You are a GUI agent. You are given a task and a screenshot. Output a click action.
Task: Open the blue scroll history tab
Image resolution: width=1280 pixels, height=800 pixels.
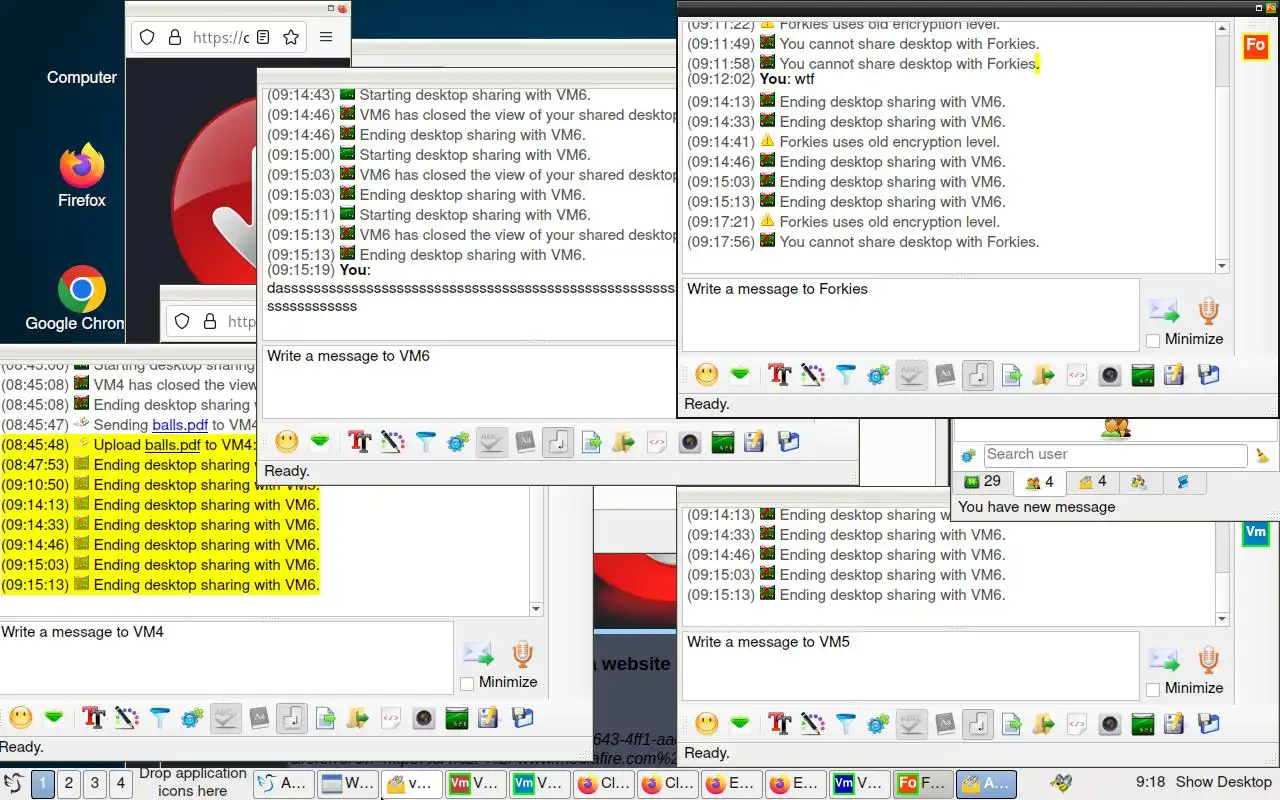[1184, 482]
